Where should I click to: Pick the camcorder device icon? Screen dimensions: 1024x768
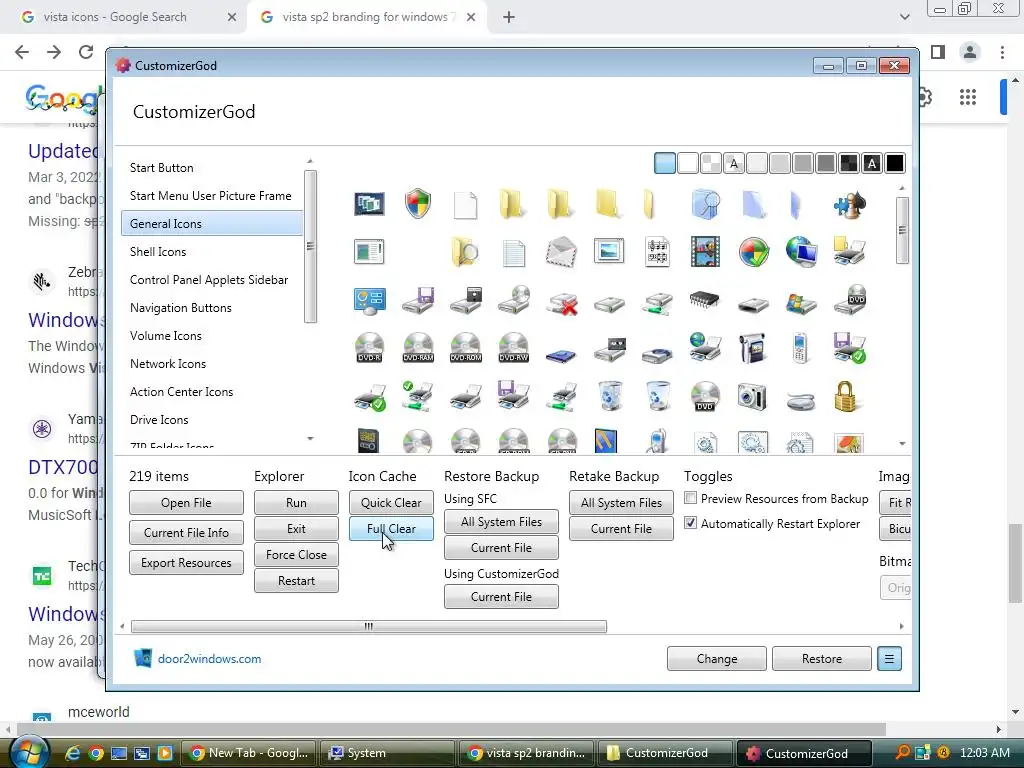752,348
